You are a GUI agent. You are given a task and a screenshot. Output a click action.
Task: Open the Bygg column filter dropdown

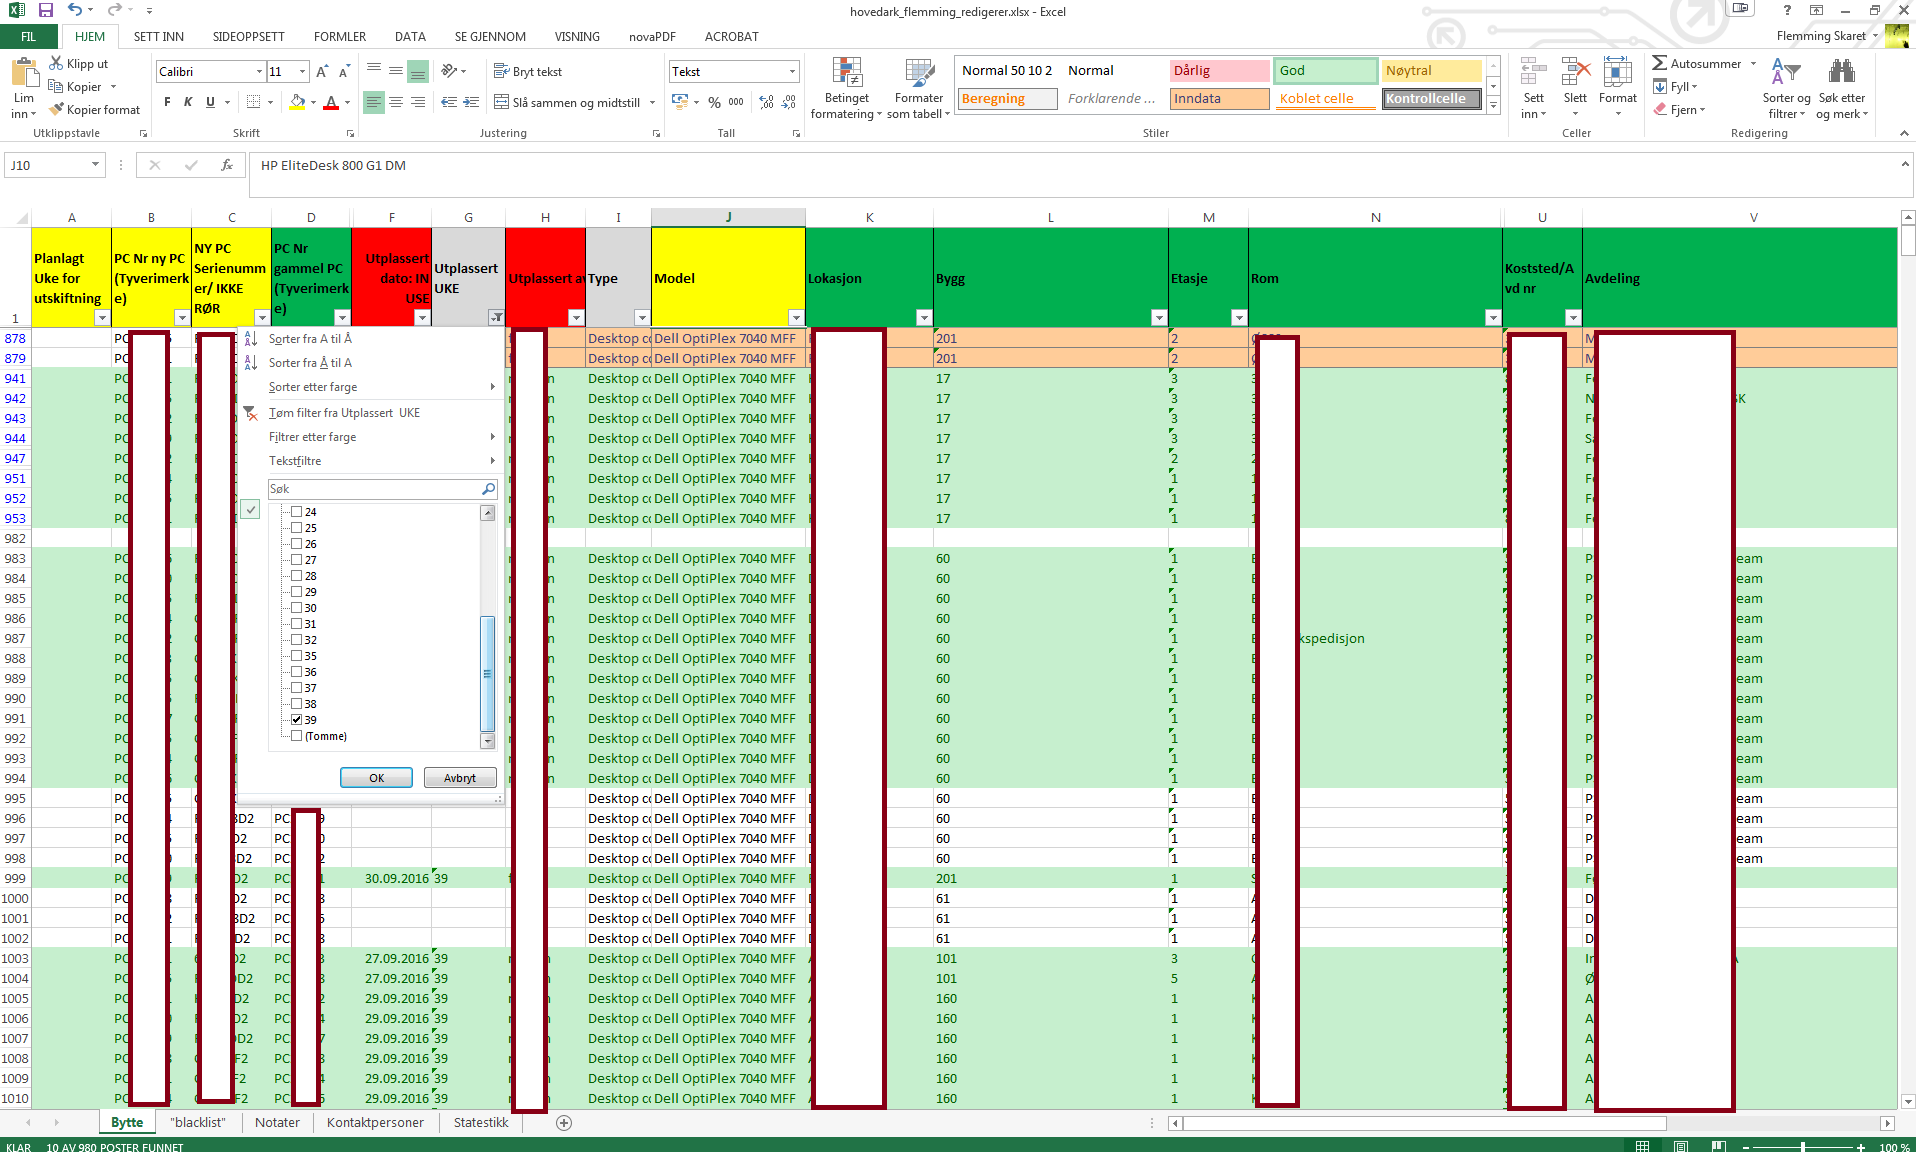coord(1158,317)
